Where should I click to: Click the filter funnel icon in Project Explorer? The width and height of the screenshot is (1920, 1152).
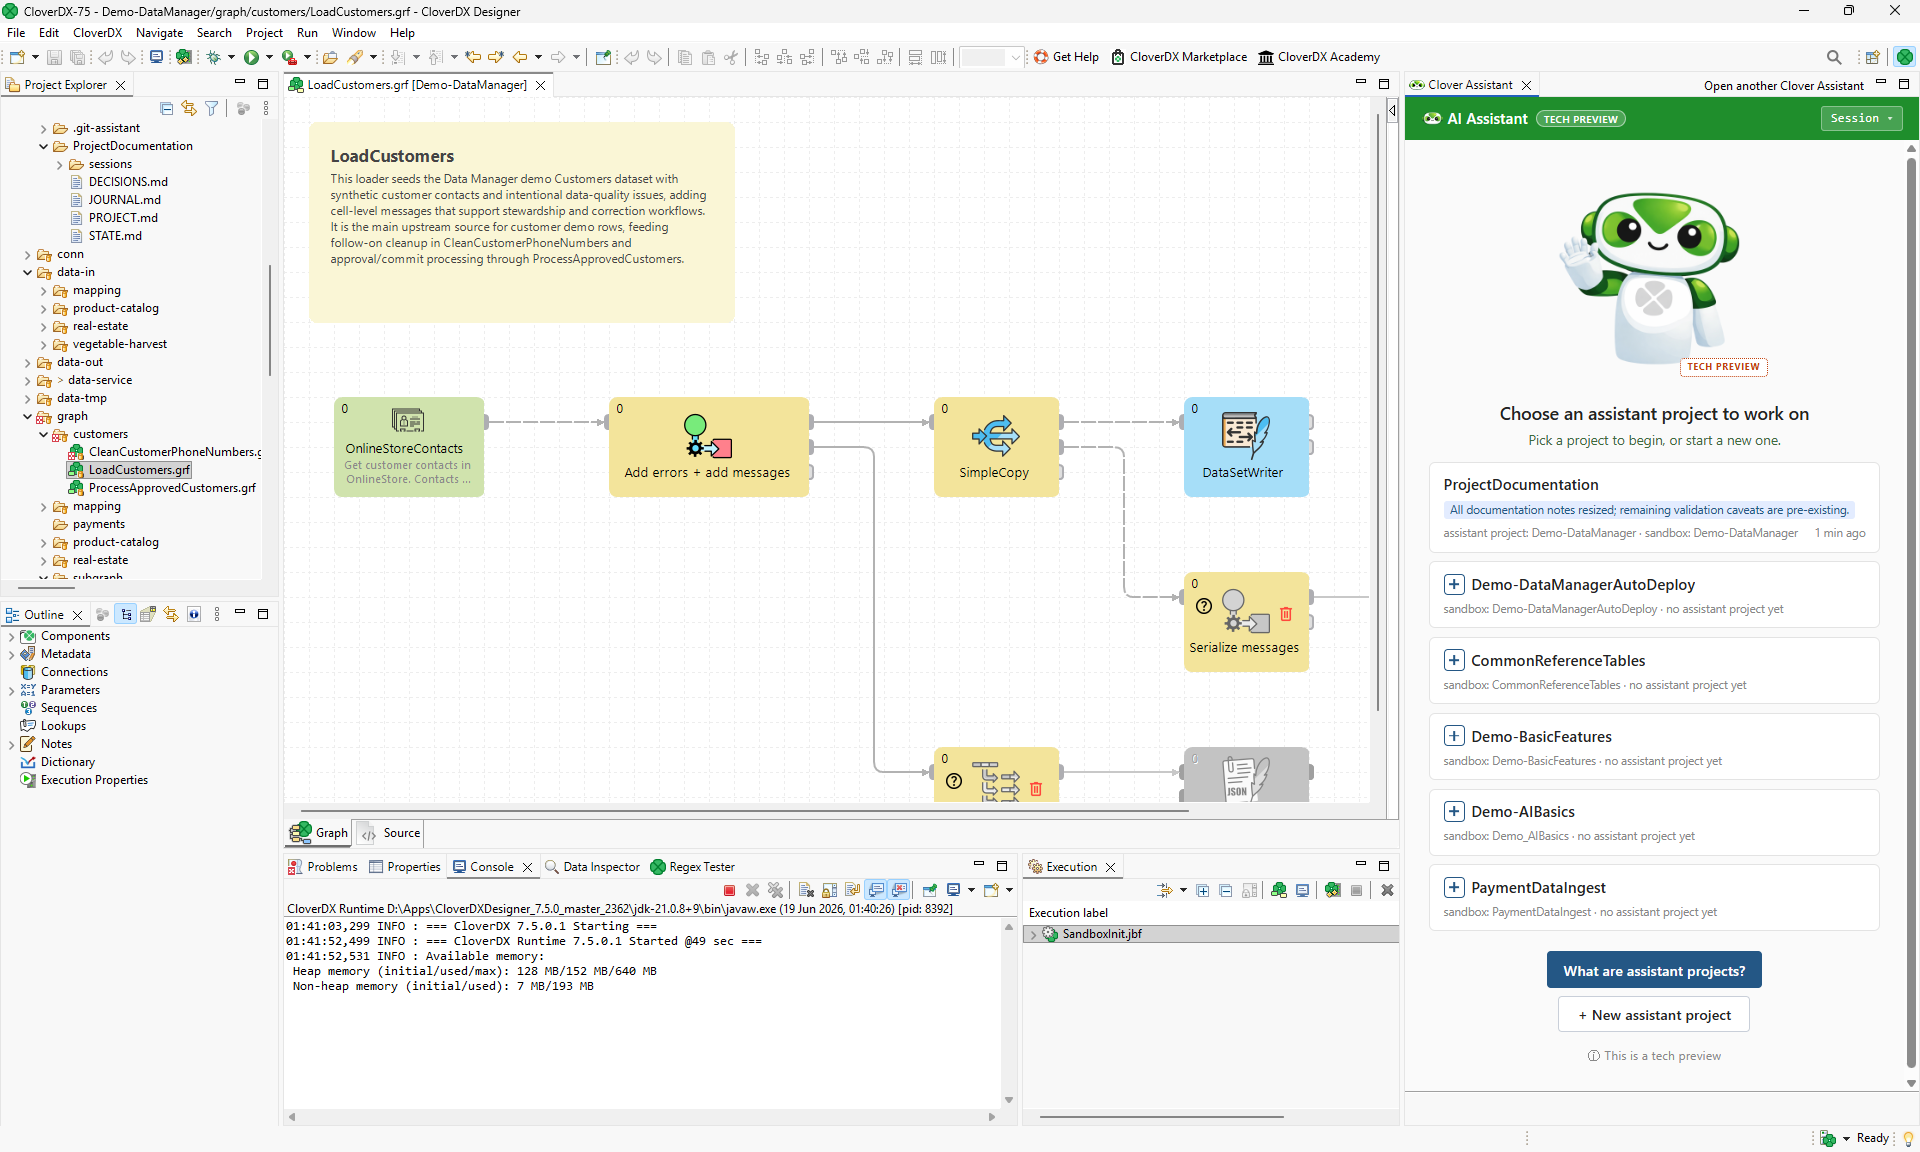click(x=212, y=108)
